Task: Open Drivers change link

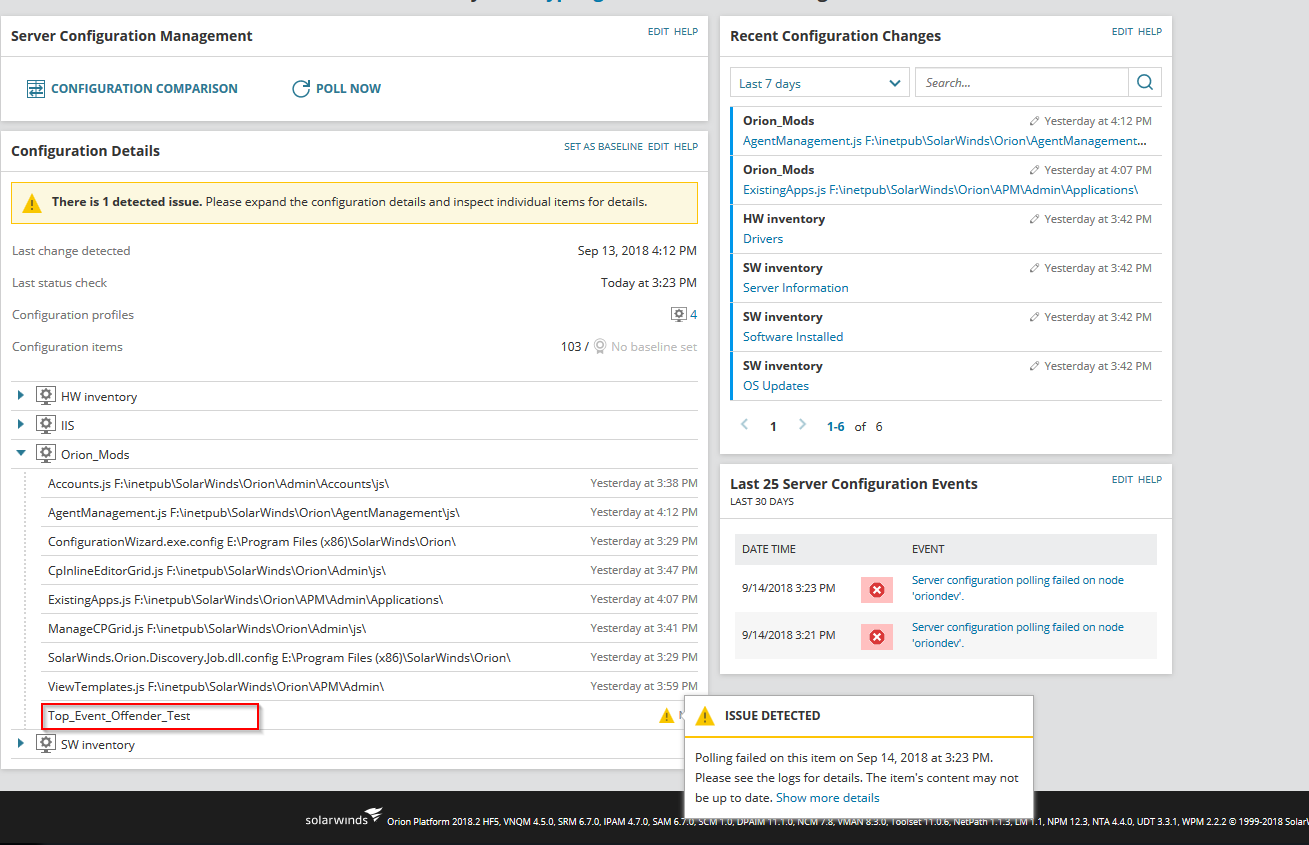Action: click(763, 239)
